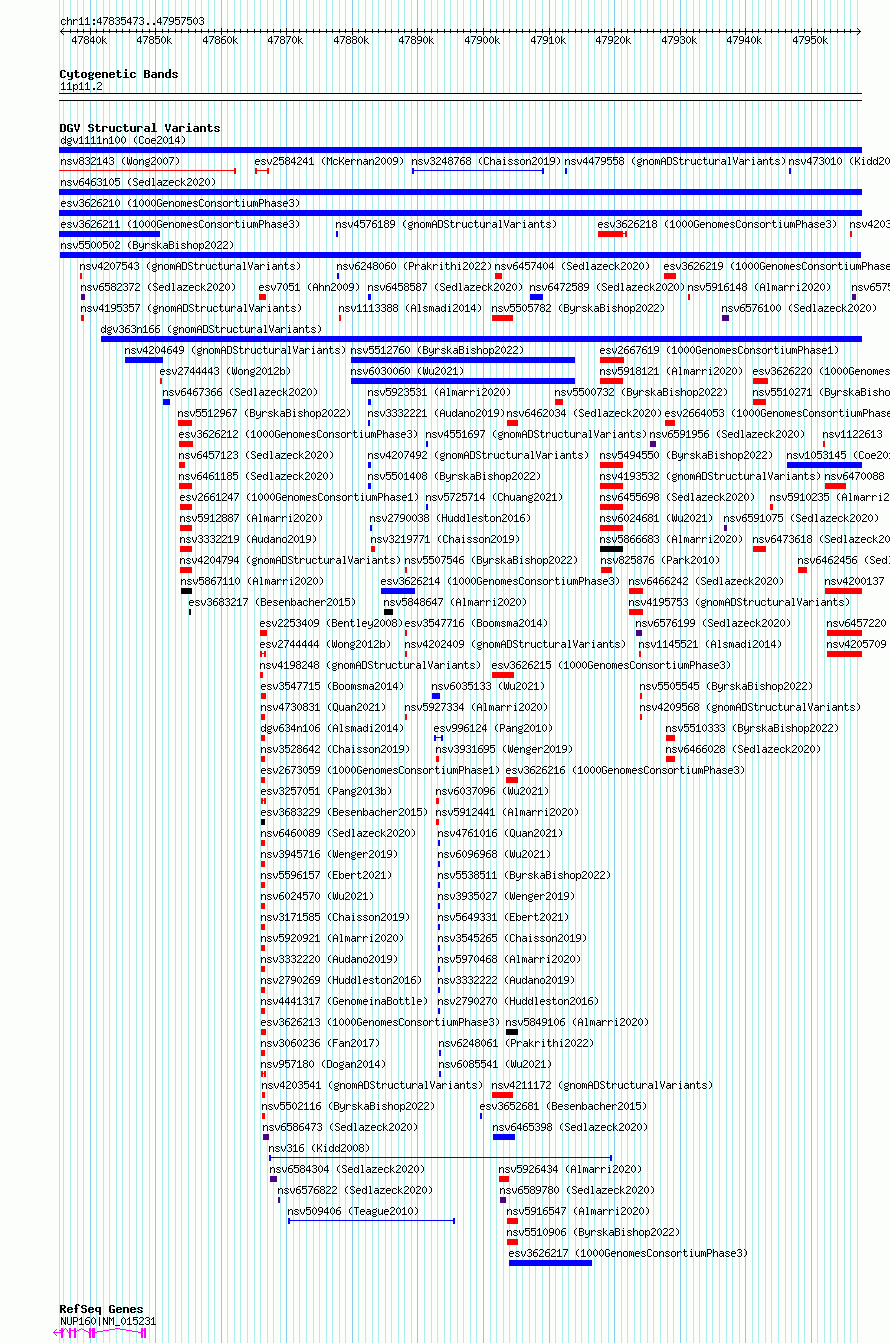Open the esv2744443 (Wong2012b) label
The width and height of the screenshot is (890, 1343).
[x=225, y=371]
